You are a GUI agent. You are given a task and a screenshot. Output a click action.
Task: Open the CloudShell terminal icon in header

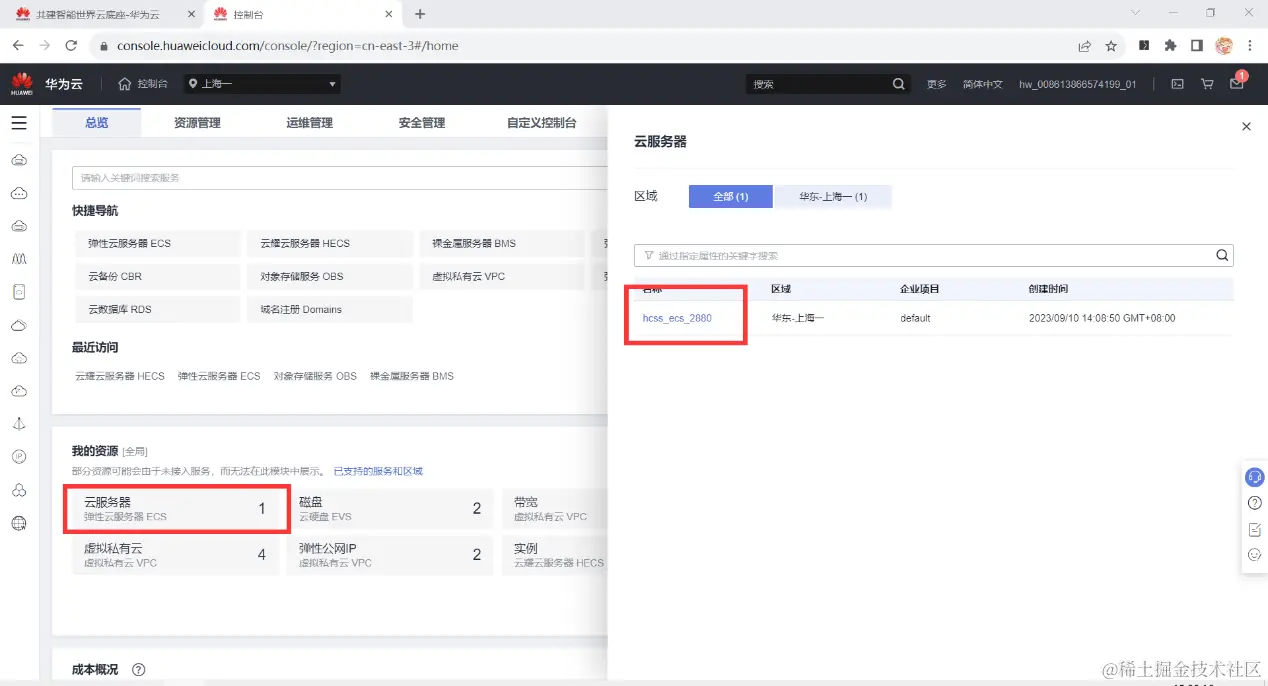point(1178,84)
